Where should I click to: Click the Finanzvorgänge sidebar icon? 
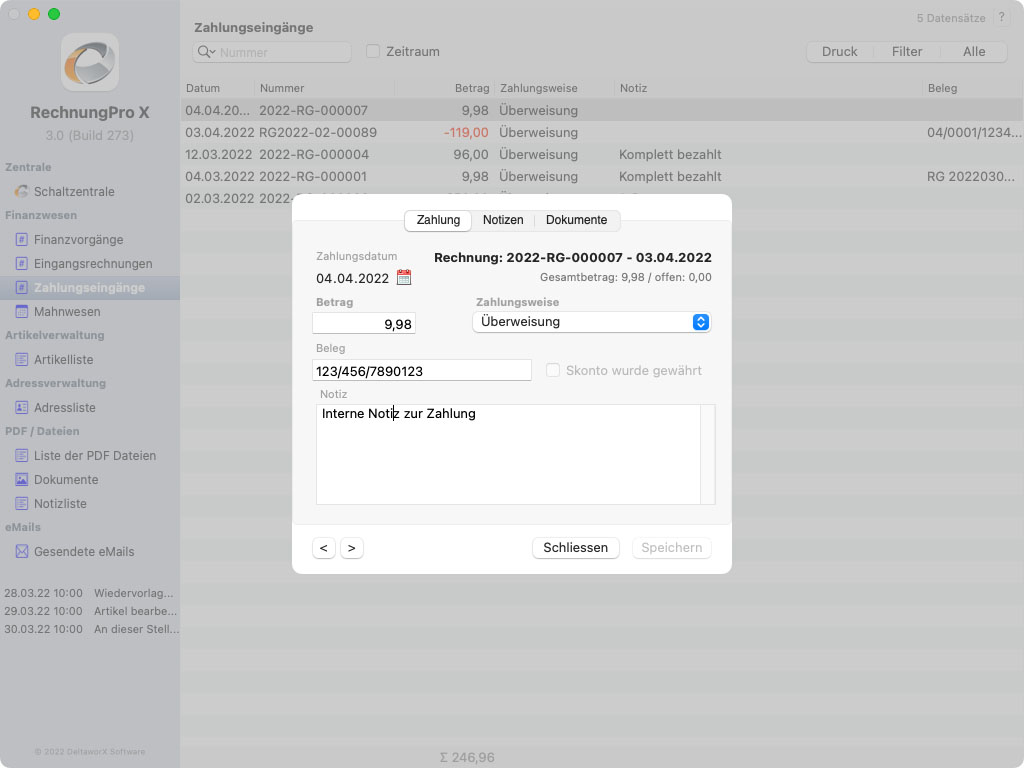(x=22, y=240)
